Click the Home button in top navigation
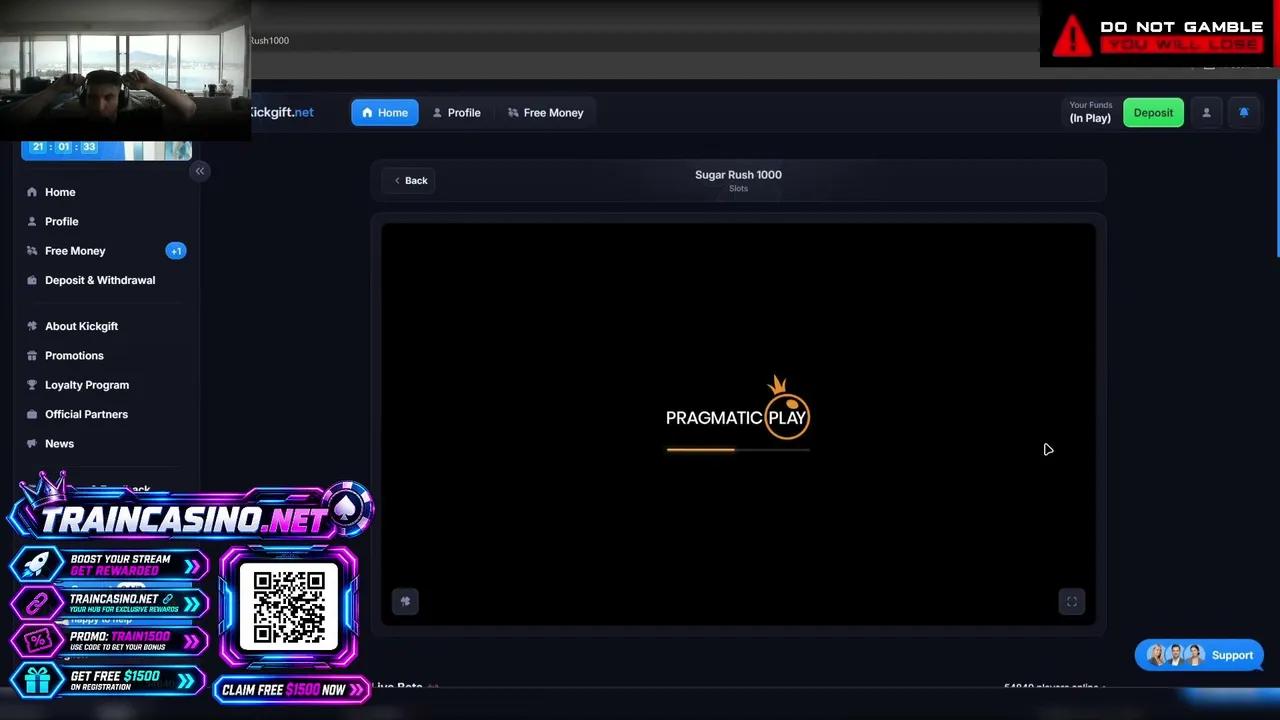 (385, 113)
